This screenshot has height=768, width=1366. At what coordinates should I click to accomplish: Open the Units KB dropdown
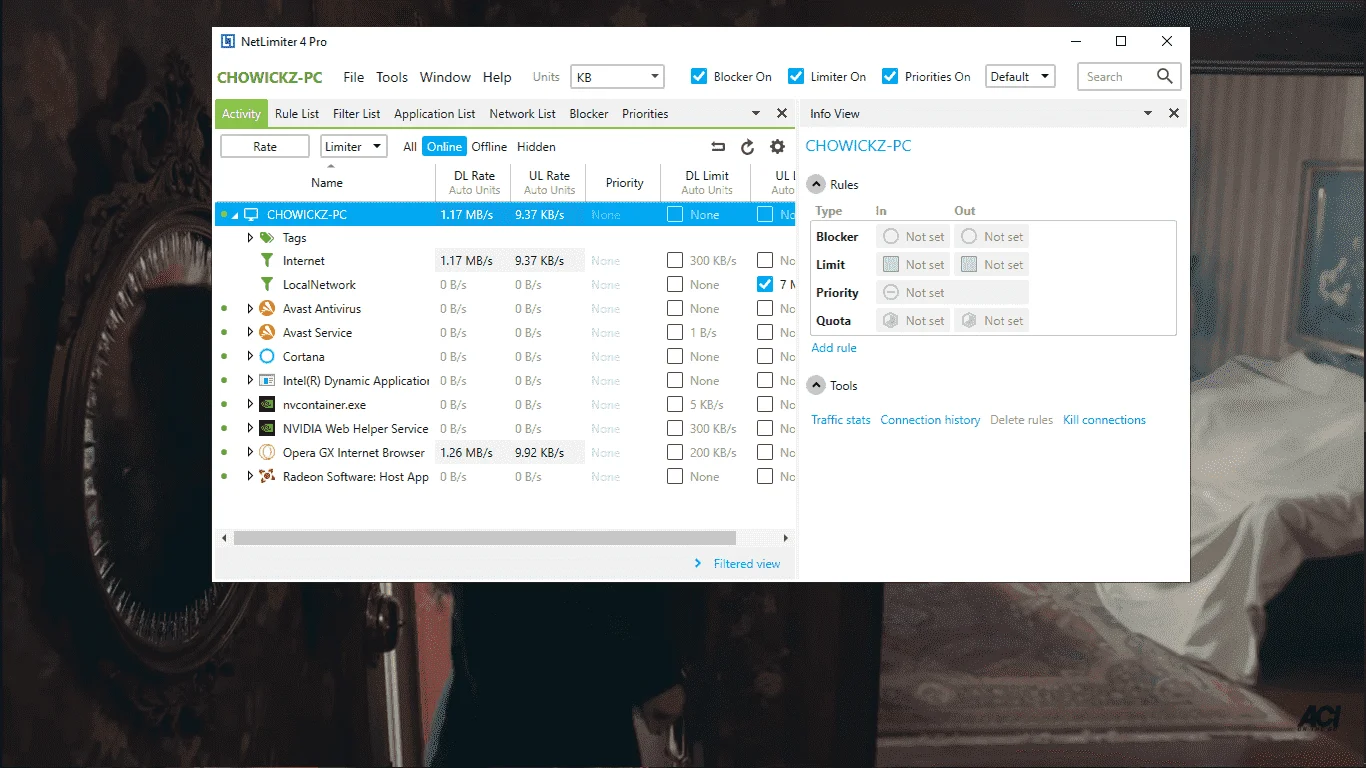click(617, 77)
